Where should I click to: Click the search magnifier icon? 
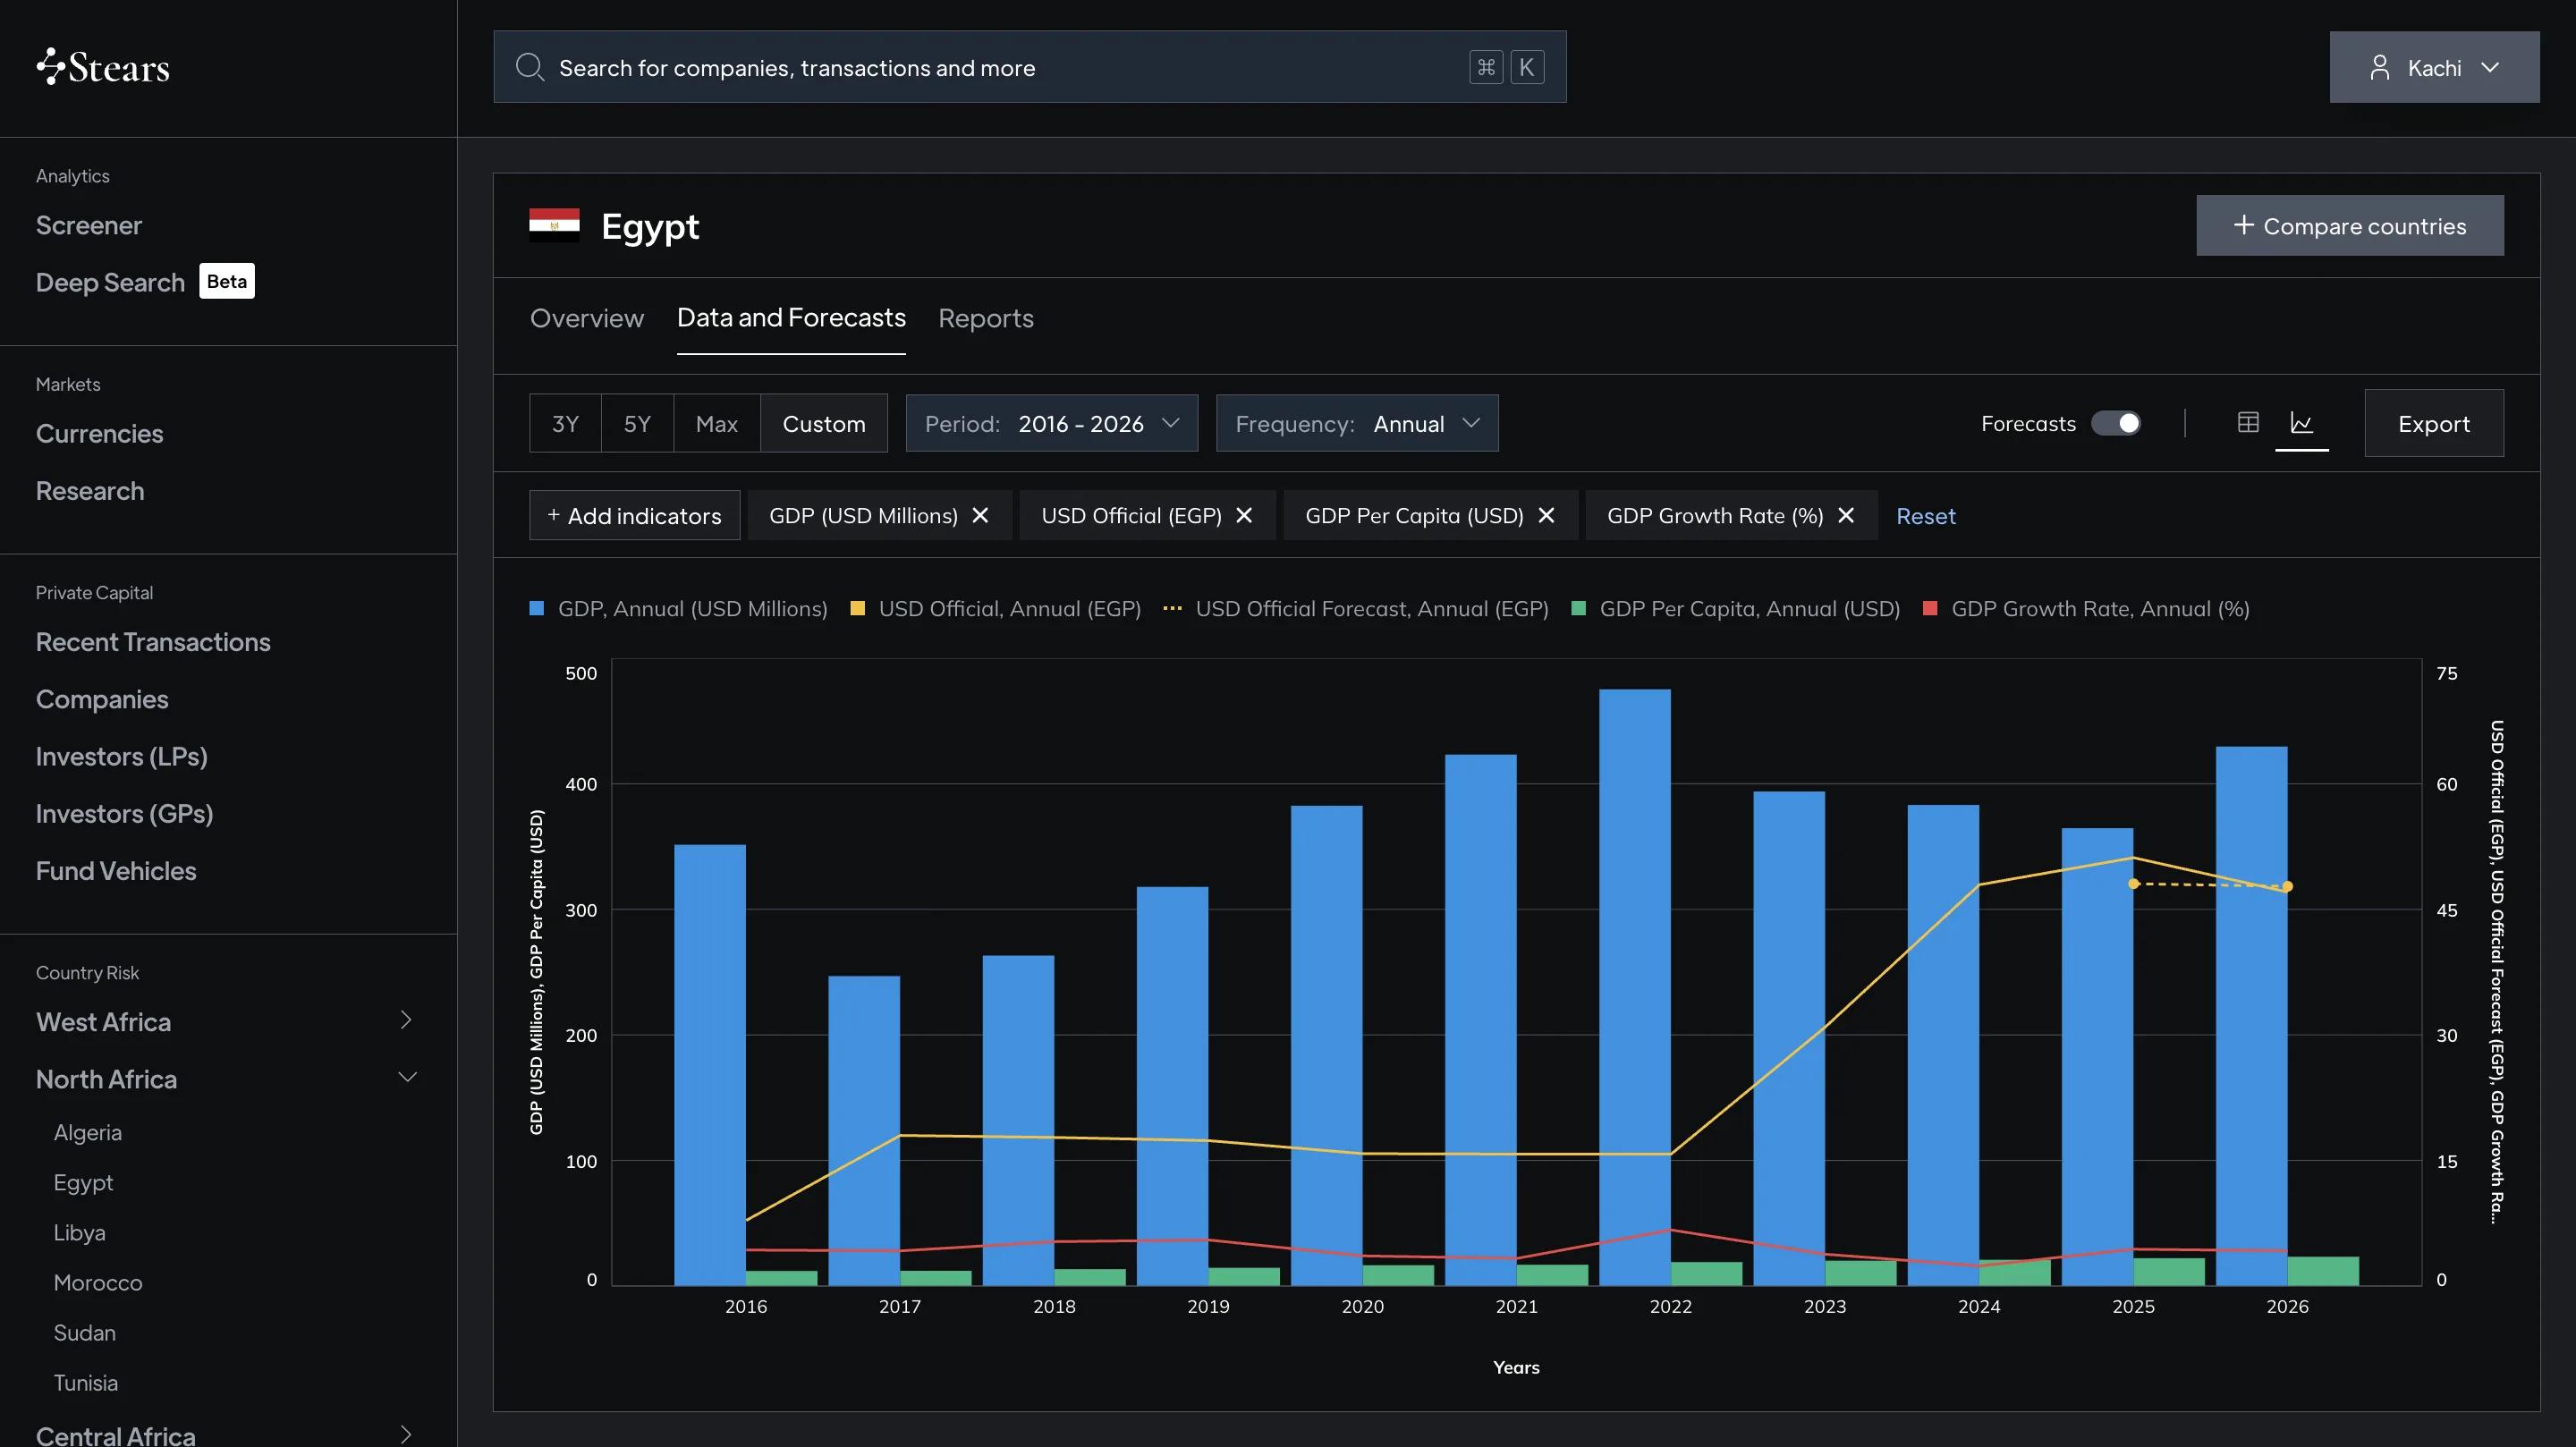point(529,67)
